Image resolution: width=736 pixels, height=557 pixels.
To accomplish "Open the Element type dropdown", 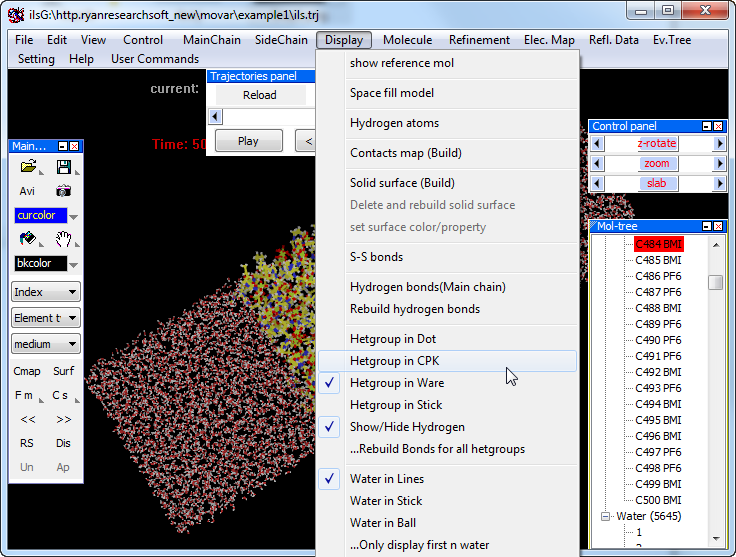I will 46,318.
